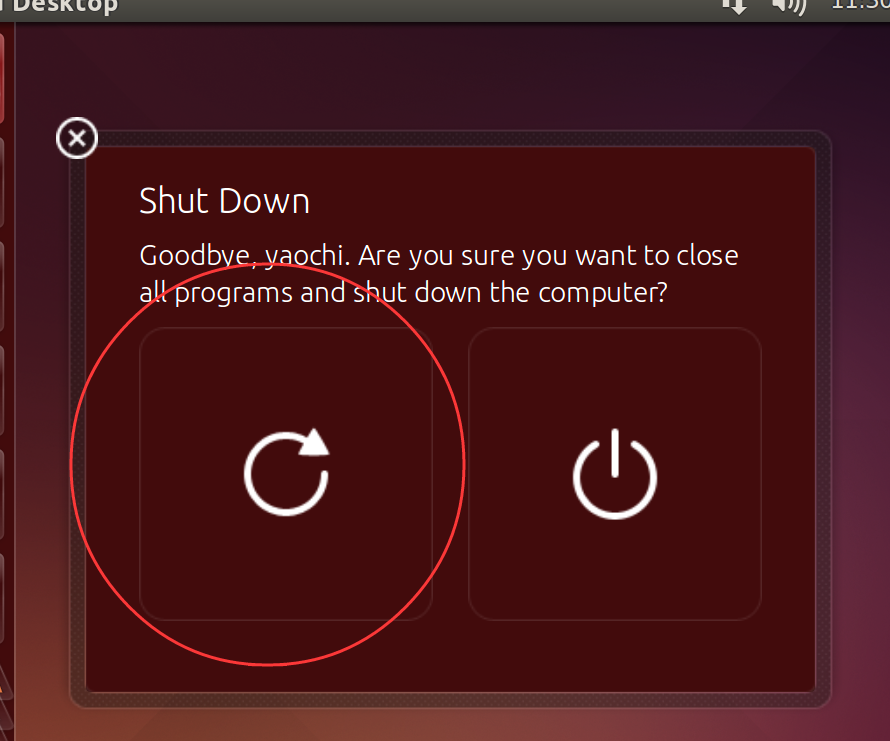Click the topmost red launcher tile
Screen dimensions: 890x741
(2, 78)
